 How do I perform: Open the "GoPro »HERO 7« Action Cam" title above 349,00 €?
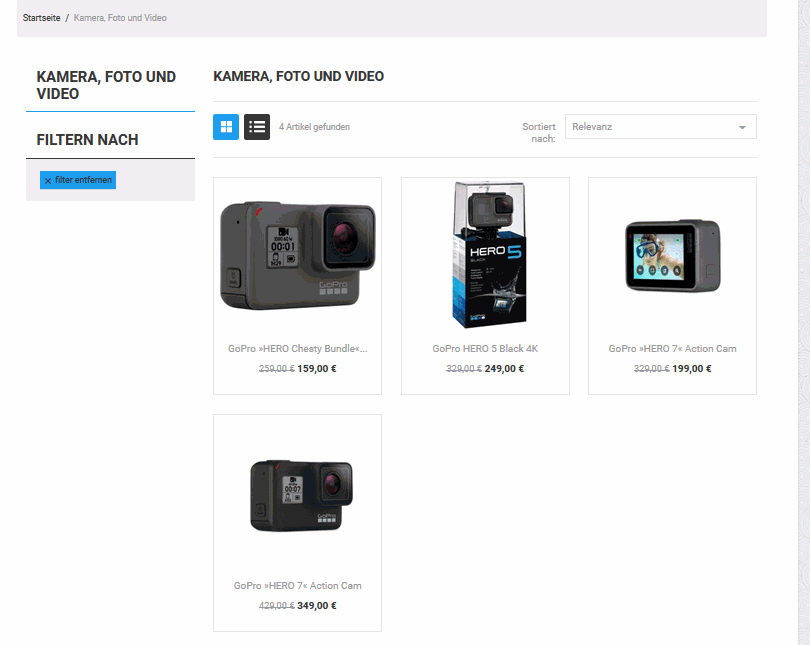tap(298, 586)
